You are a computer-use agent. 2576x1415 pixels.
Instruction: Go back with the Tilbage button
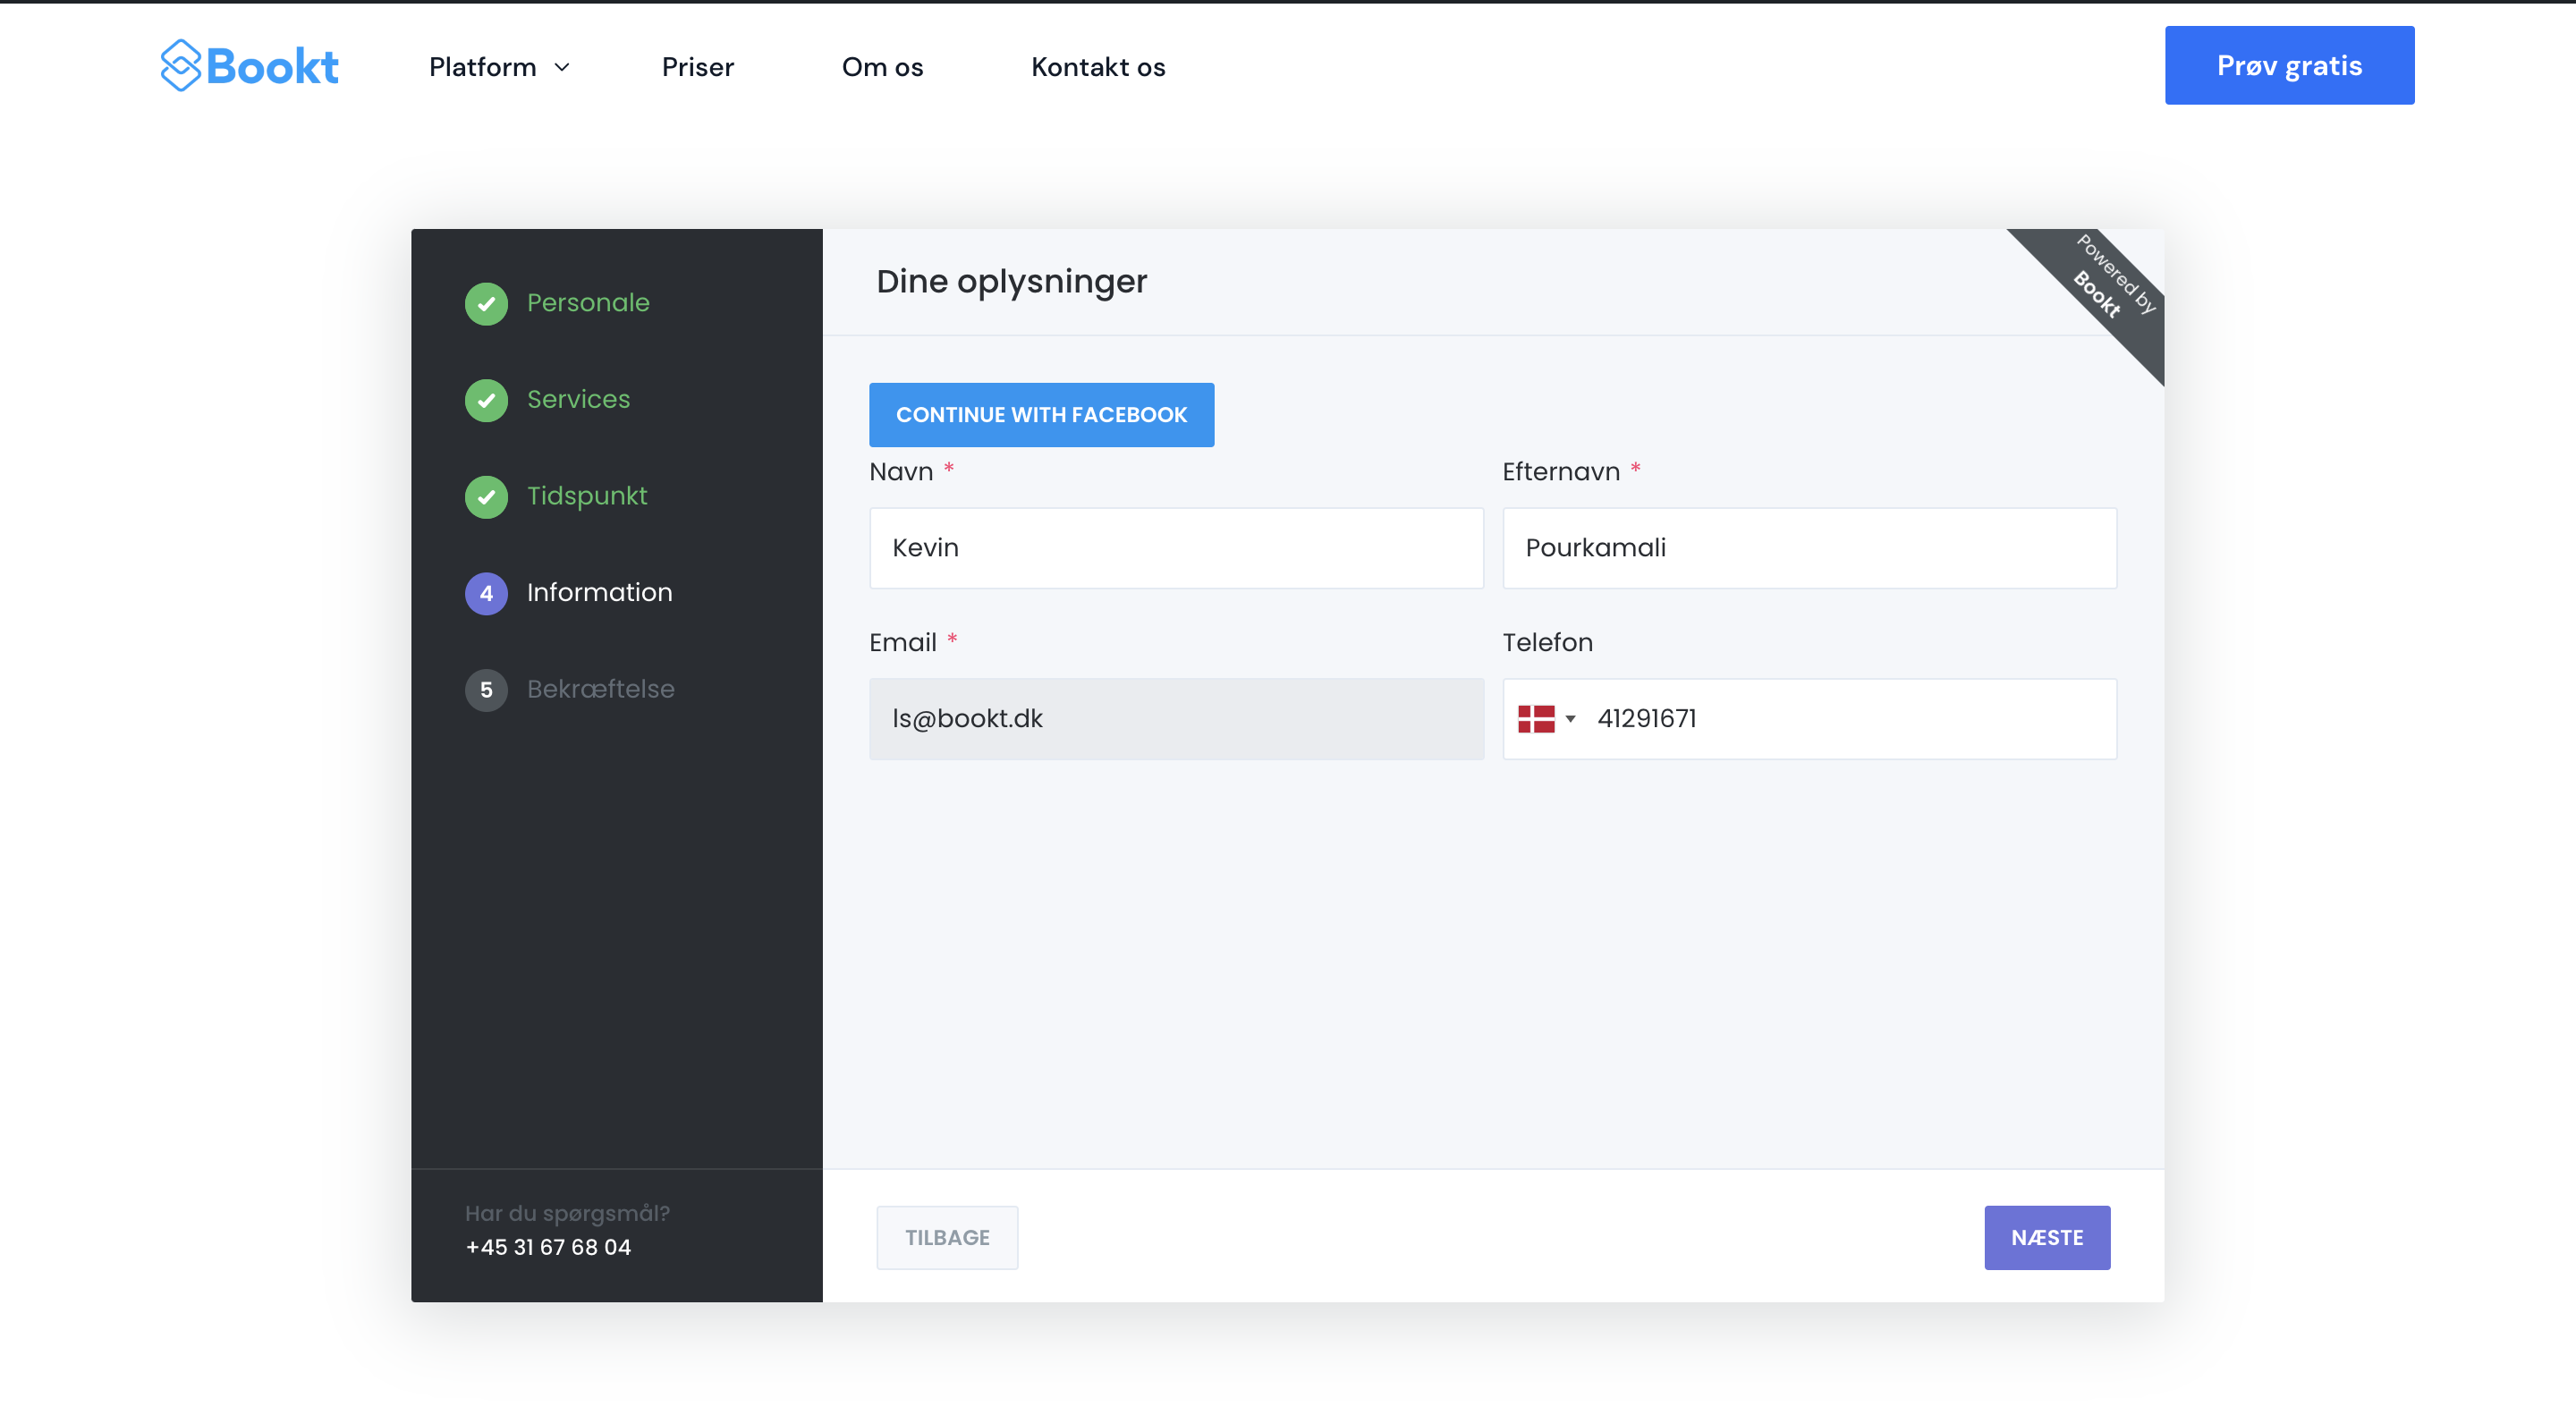coord(946,1237)
